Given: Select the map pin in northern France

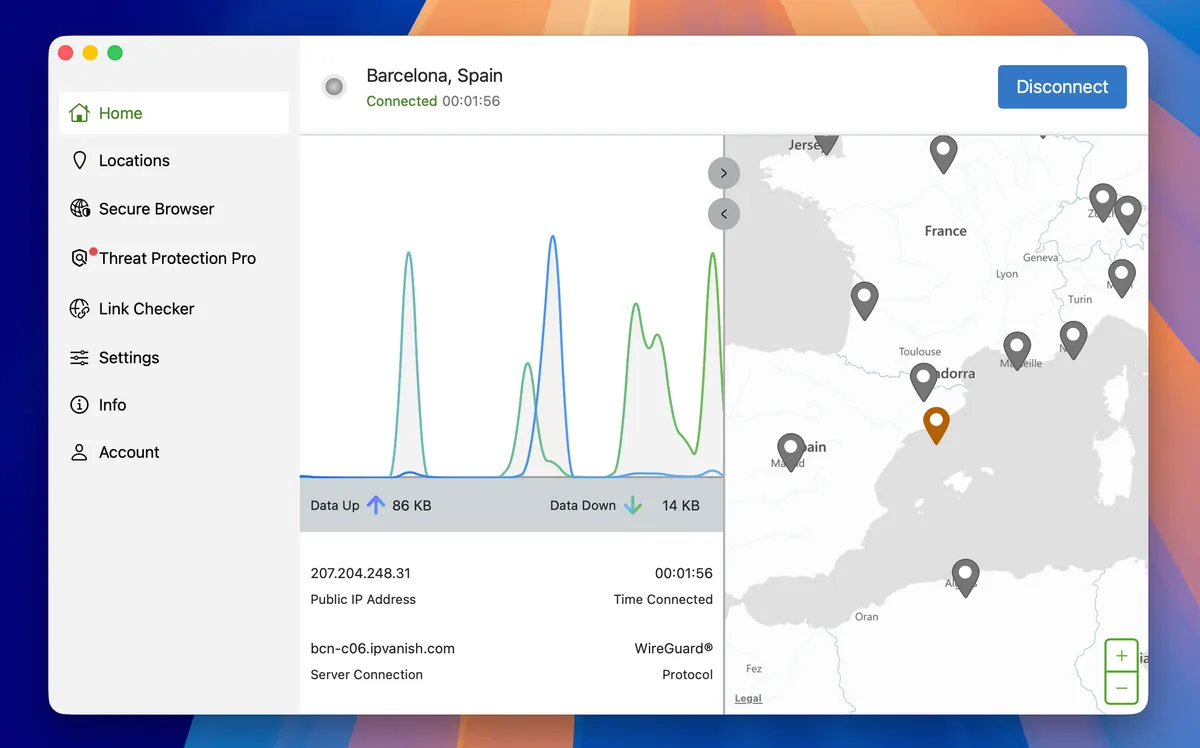Looking at the screenshot, I should [943, 154].
